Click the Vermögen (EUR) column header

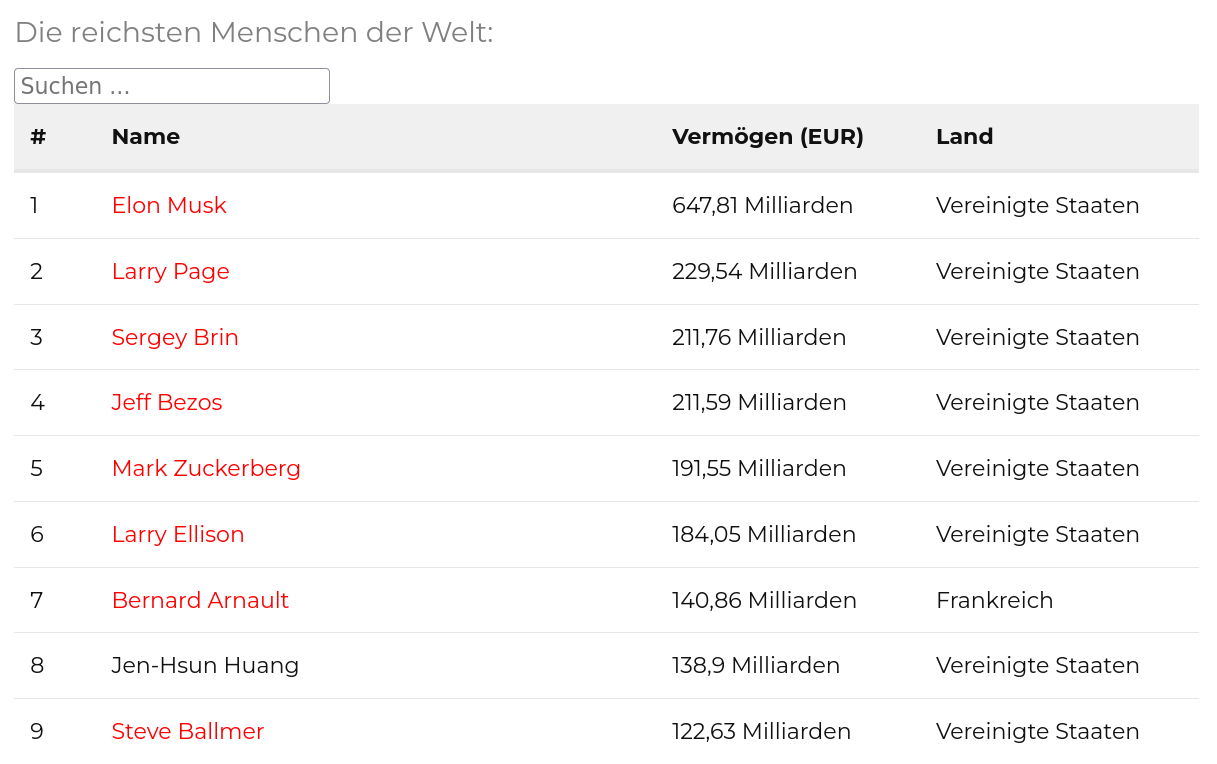(767, 137)
